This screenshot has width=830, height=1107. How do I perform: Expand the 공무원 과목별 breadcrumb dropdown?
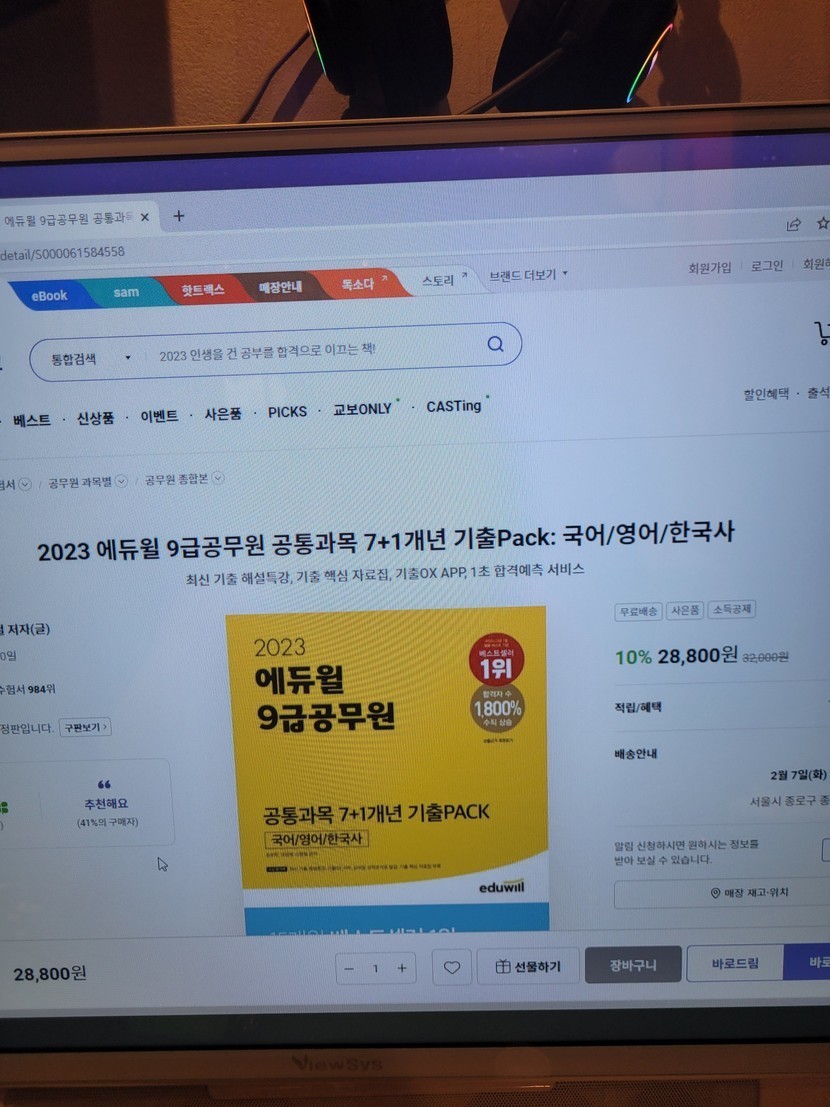click(121, 481)
